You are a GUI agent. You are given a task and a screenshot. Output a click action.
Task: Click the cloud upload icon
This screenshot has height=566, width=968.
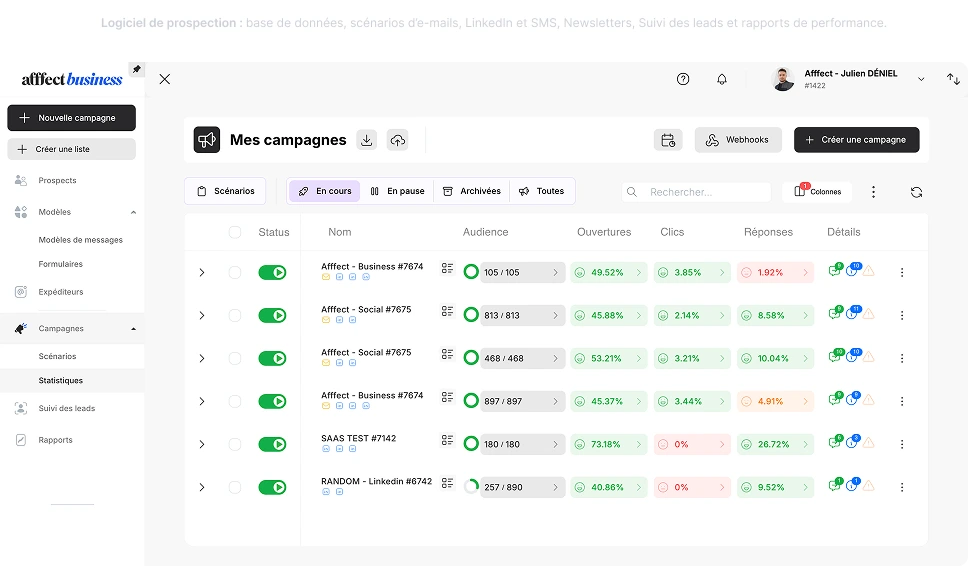[398, 140]
